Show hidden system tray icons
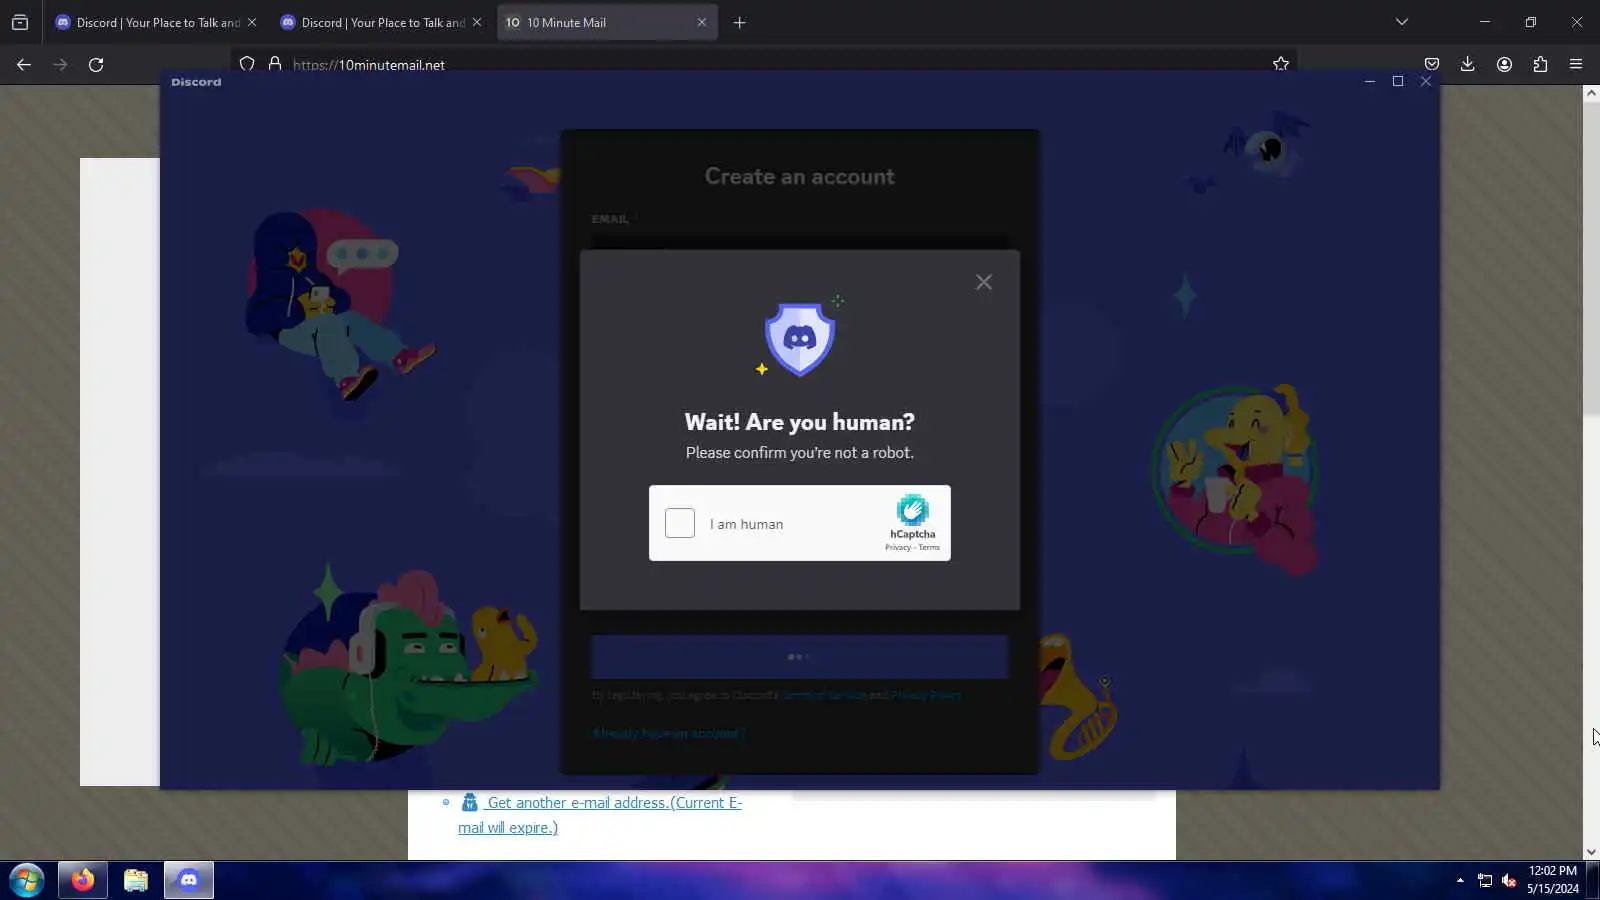This screenshot has height=900, width=1600. tap(1460, 880)
